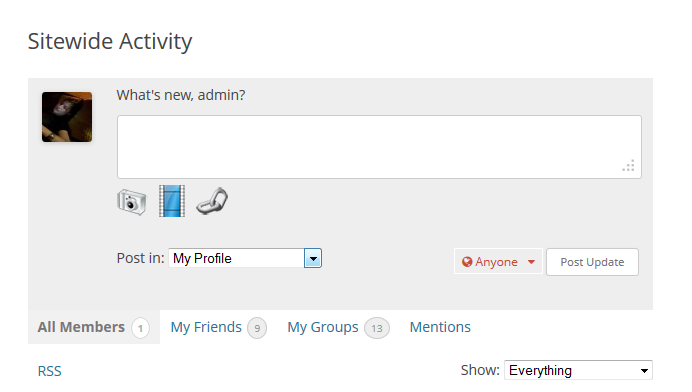Click the textarea resize grip corner
The height and width of the screenshot is (392, 692).
point(628,166)
